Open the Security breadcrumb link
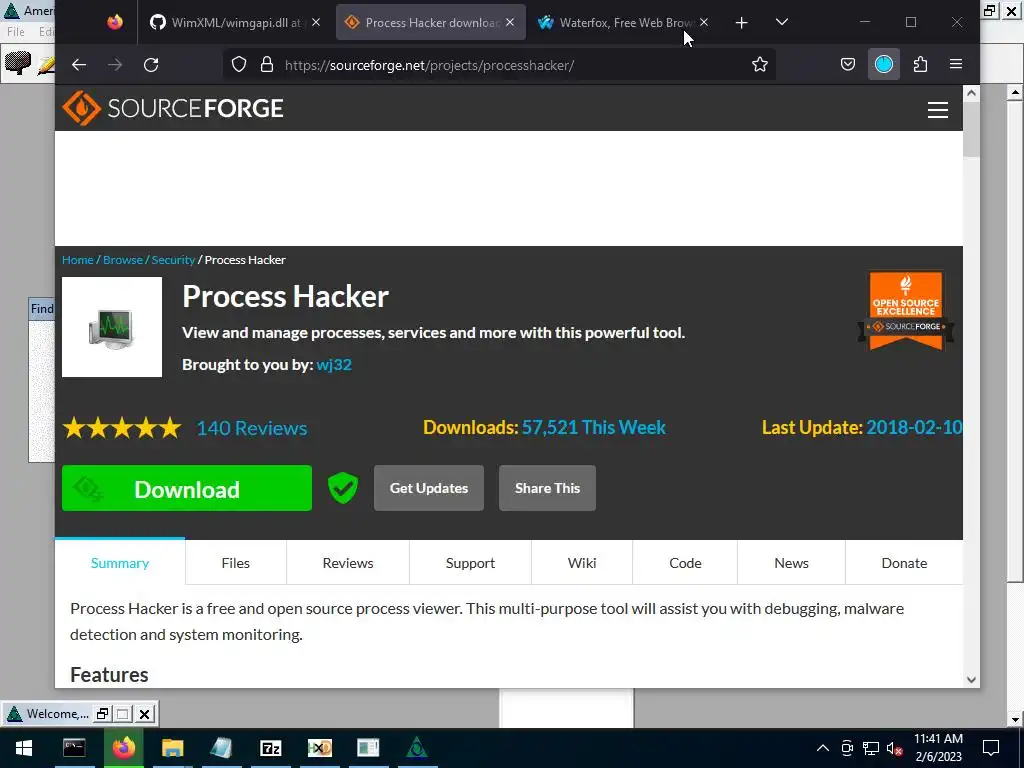Image resolution: width=1024 pixels, height=768 pixels. click(x=173, y=260)
